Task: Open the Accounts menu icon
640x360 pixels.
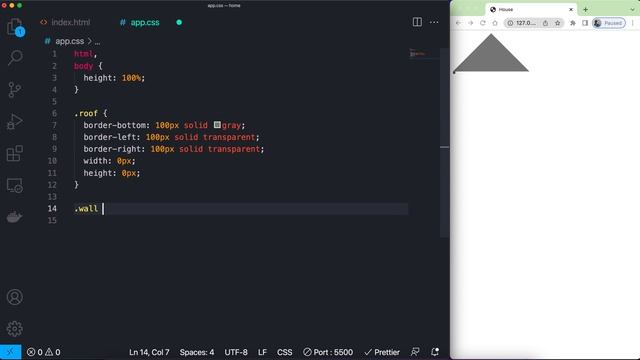Action: click(x=15, y=297)
